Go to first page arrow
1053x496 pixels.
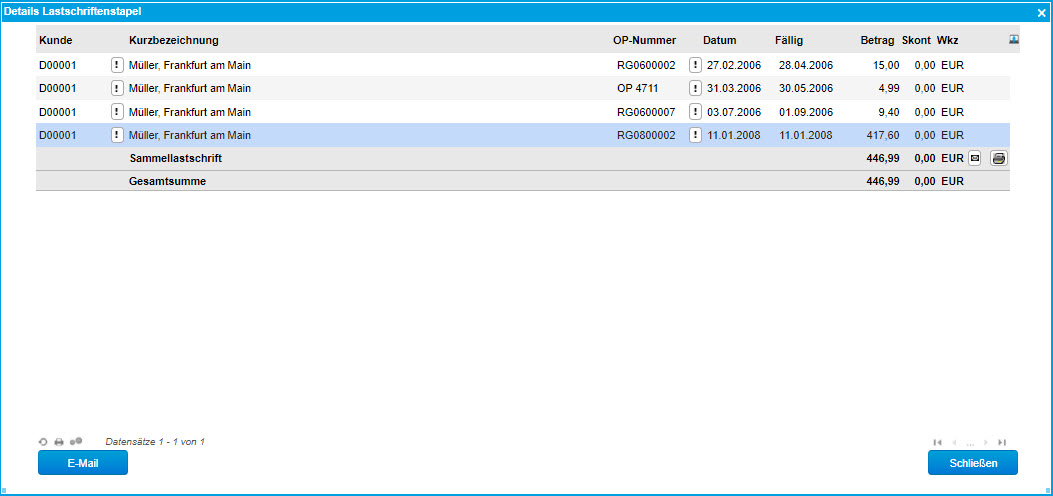tap(938, 442)
